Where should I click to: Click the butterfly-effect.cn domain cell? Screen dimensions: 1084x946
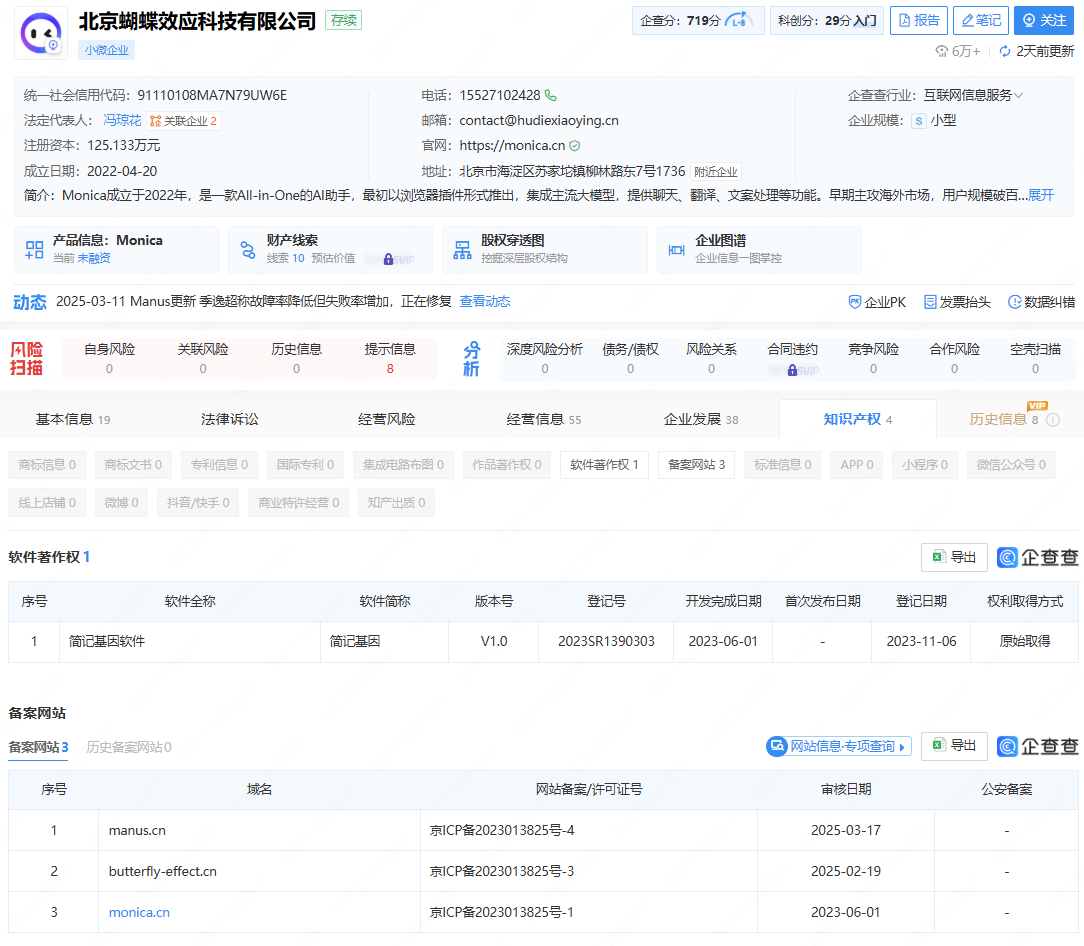(x=259, y=871)
